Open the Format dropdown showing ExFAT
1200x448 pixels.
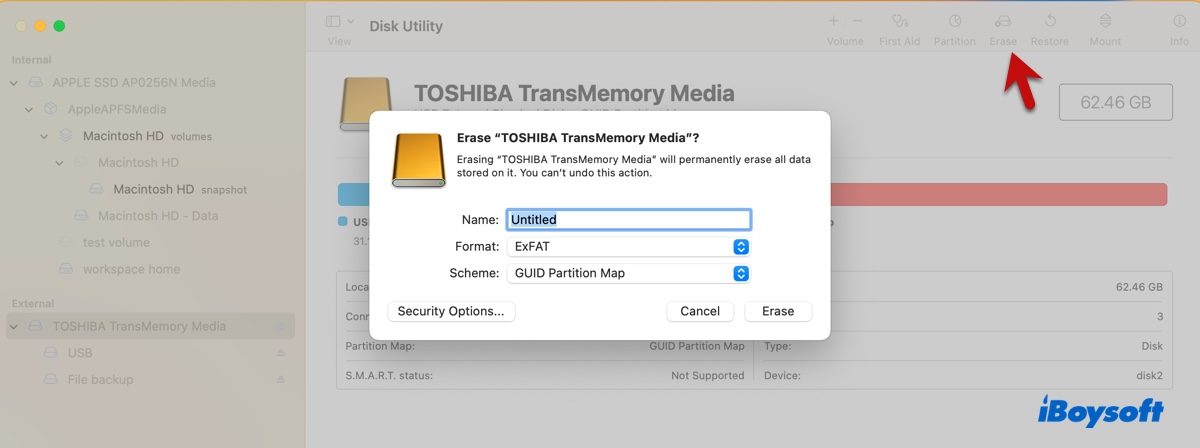629,246
